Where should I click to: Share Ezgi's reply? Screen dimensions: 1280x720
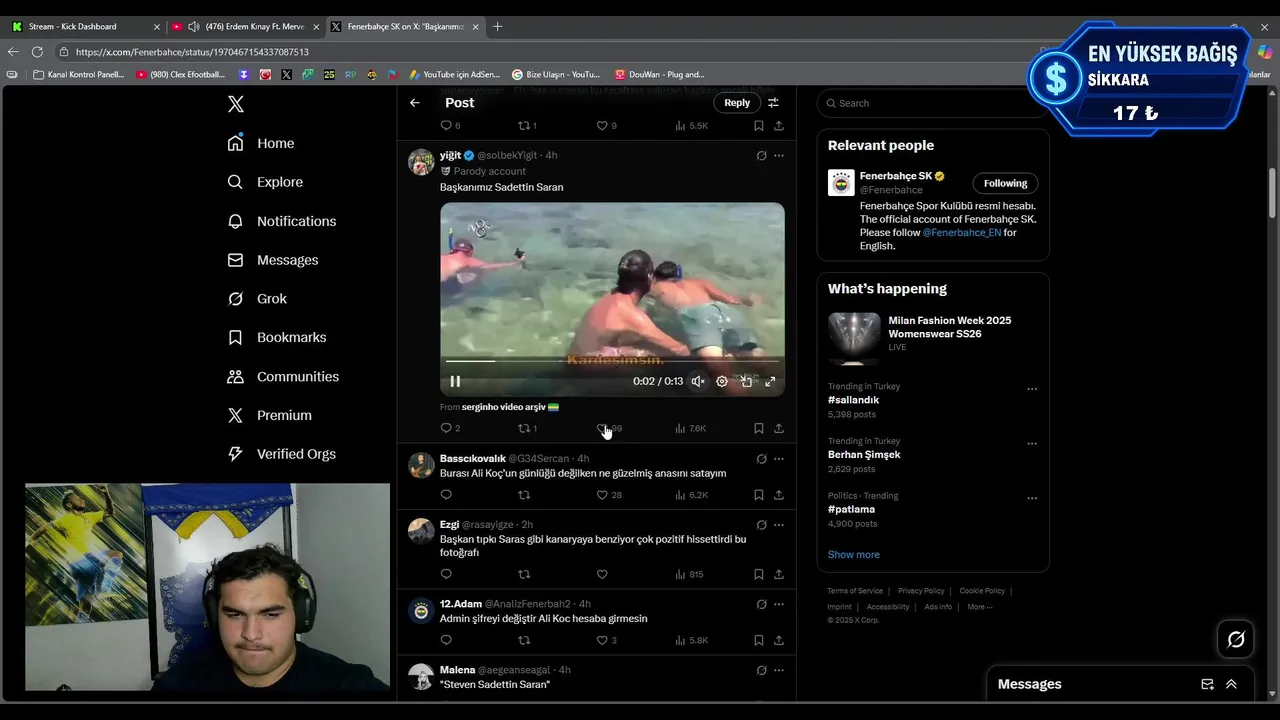(778, 574)
